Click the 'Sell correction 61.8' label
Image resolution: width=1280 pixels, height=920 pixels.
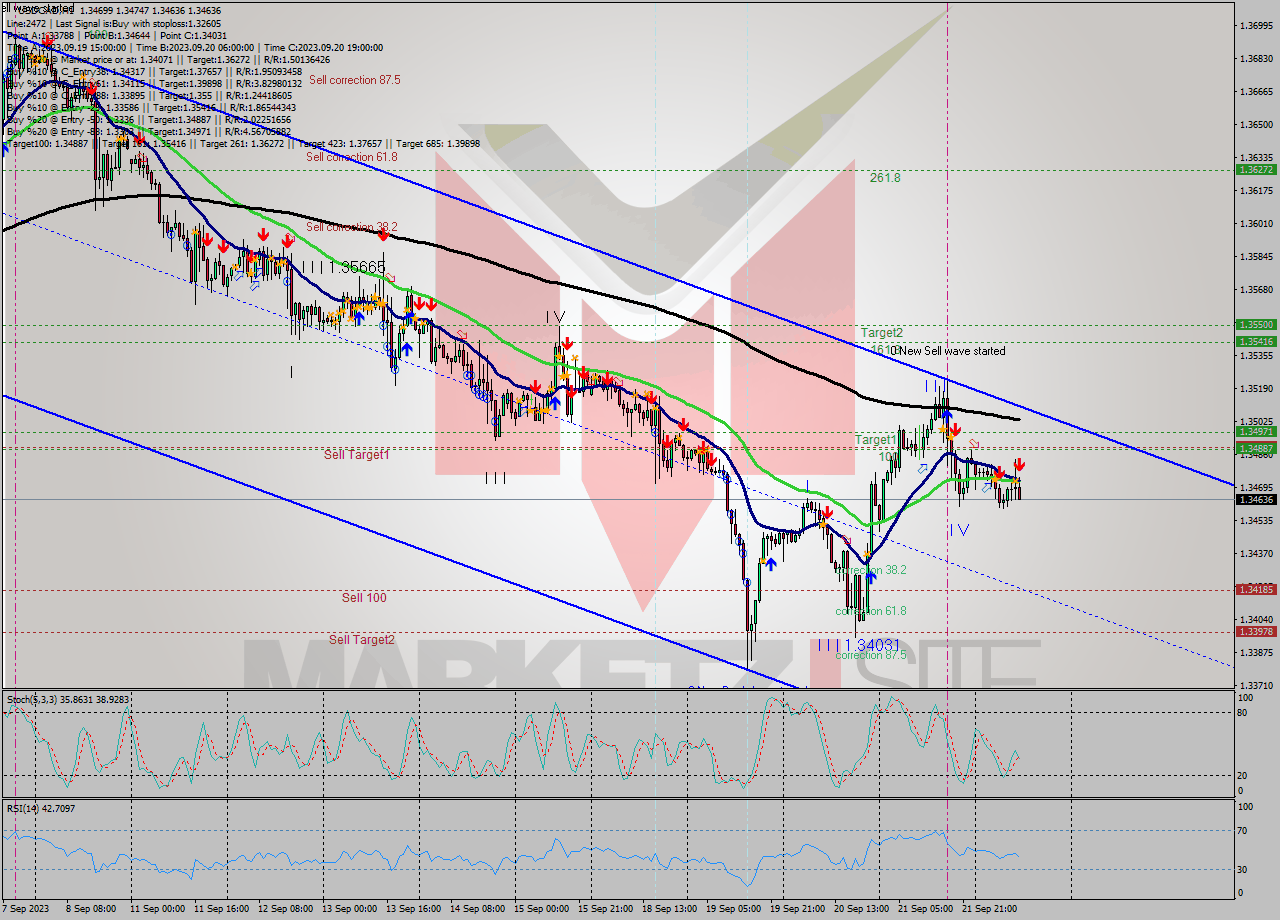[x=352, y=157]
